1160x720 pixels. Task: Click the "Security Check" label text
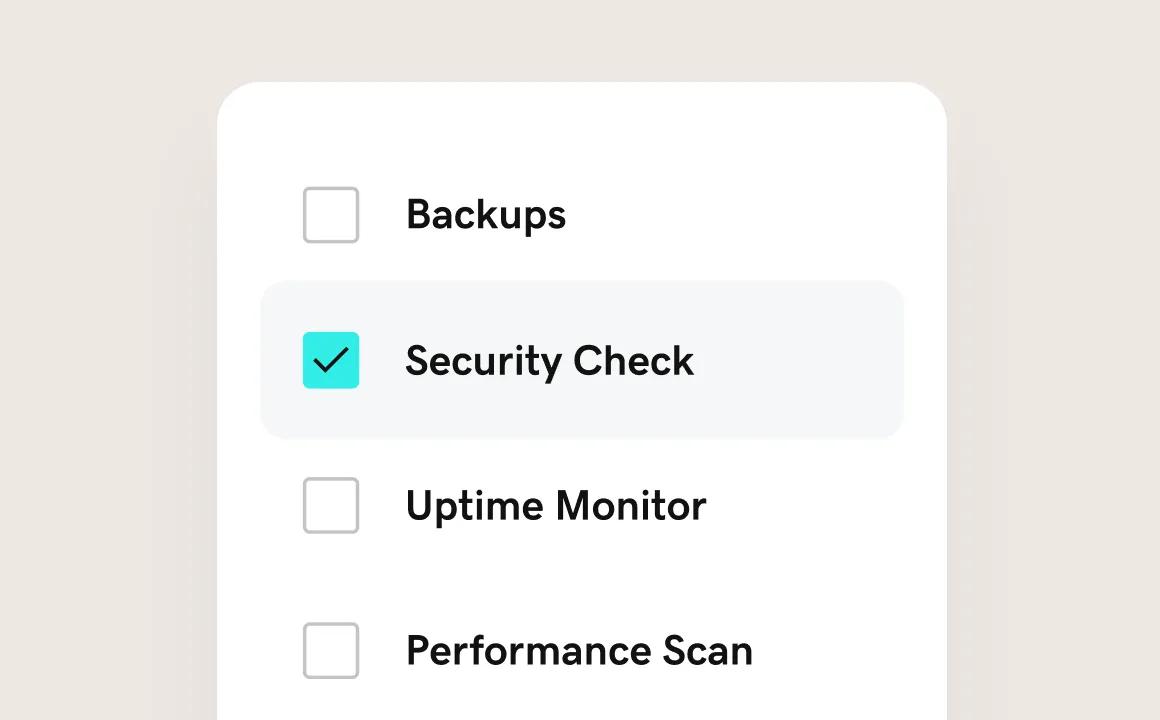tap(549, 361)
